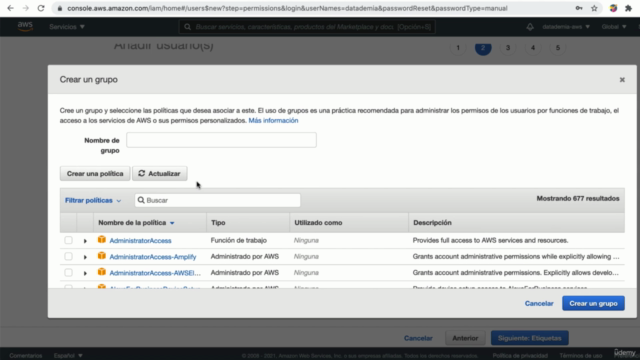Check the AdministratorAccess-Amplify policy checkbox

pos(68,256)
